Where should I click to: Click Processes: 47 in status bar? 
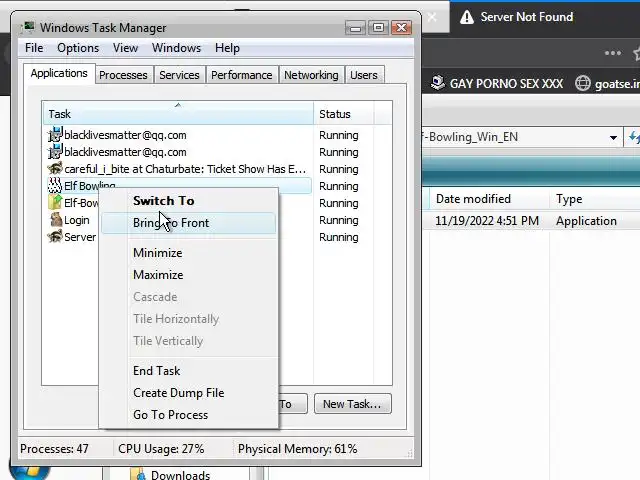point(54,449)
